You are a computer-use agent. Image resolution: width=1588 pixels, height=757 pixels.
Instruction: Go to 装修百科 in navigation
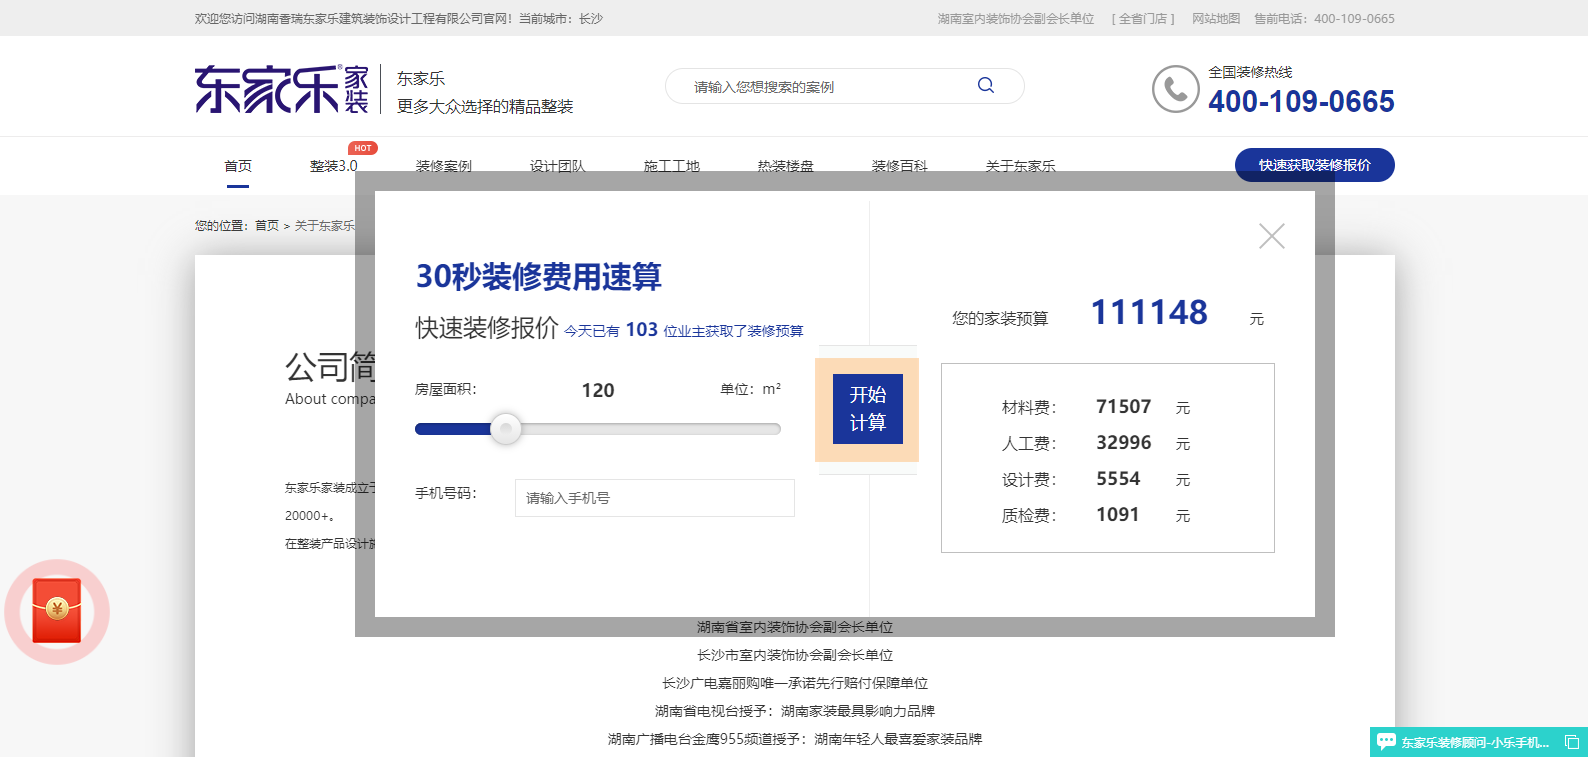(899, 166)
